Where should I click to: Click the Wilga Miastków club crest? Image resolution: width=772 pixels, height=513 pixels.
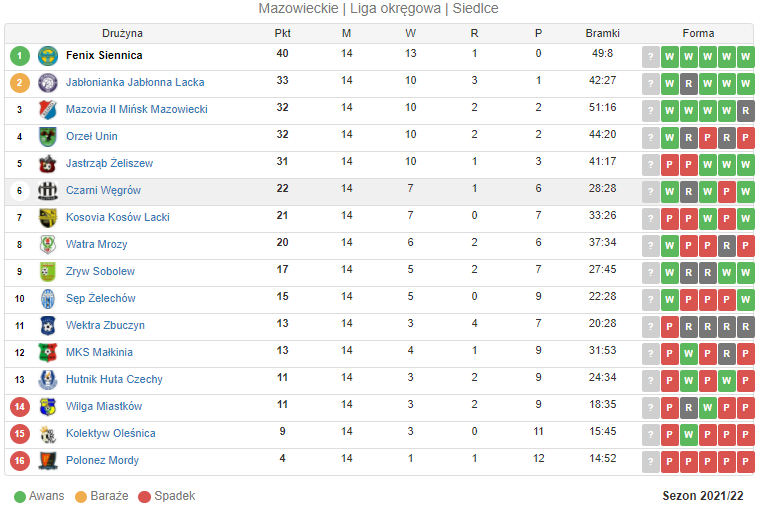pyautogui.click(x=48, y=407)
